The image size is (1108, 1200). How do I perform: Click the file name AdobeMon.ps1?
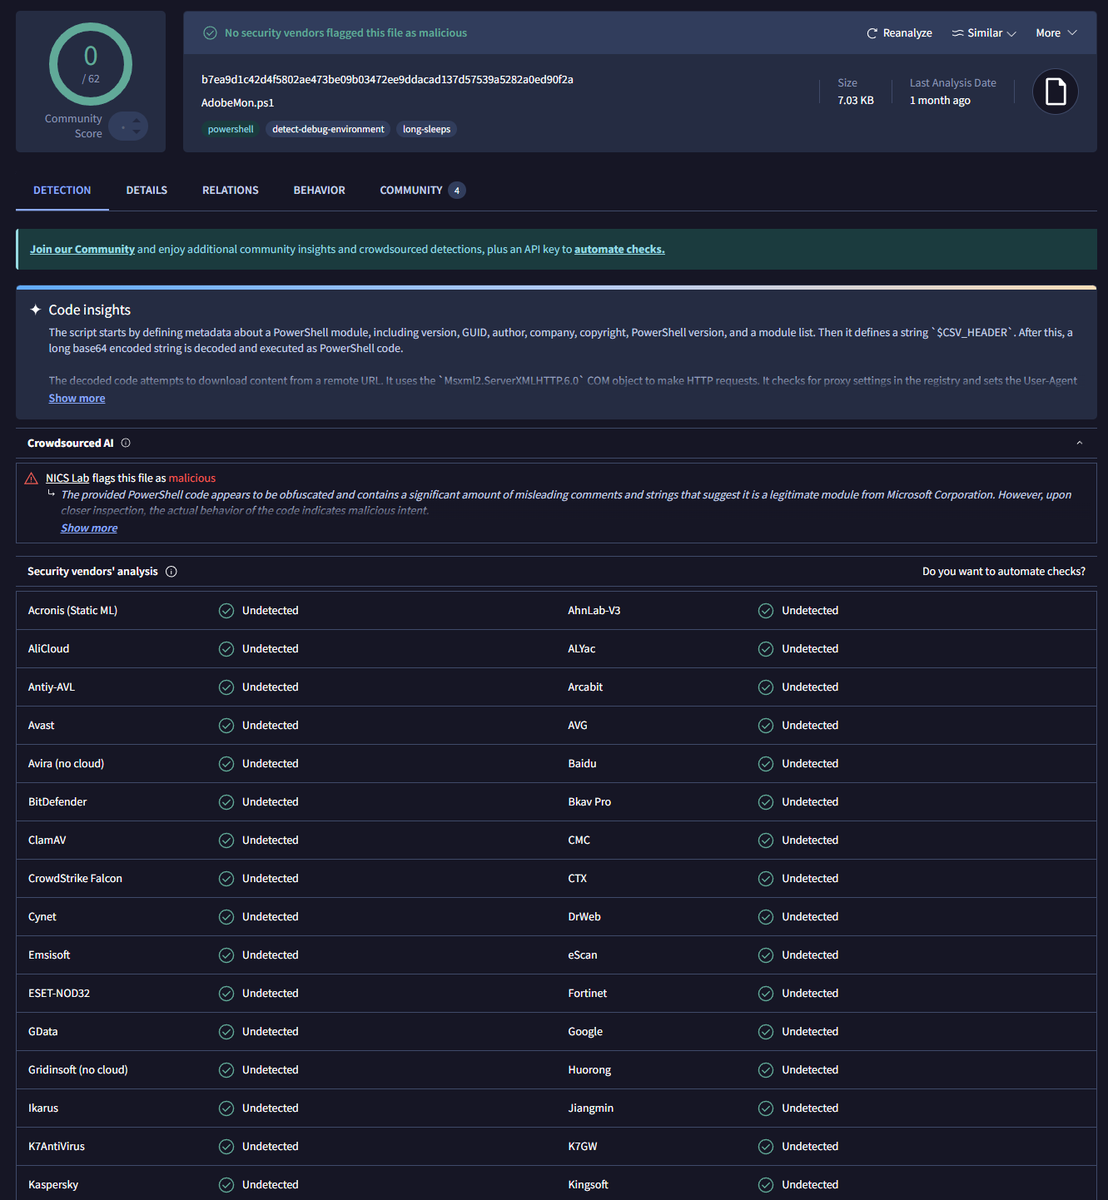(x=237, y=103)
